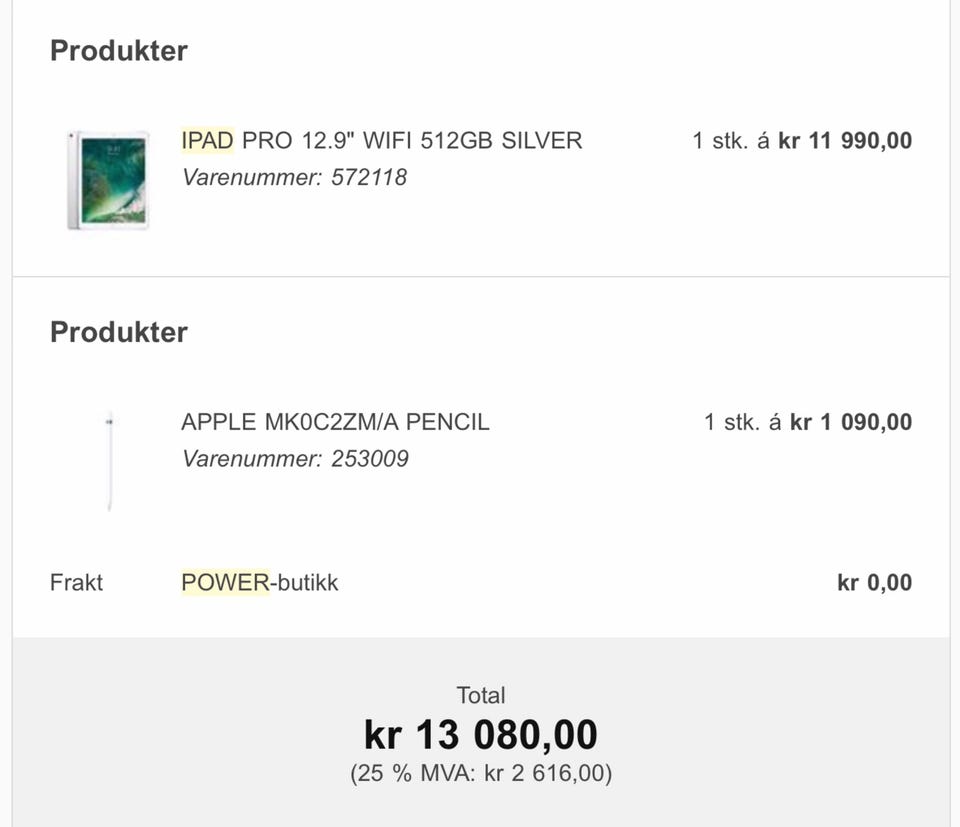The image size is (960, 827).
Task: Click the 25 % MVA tax line
Action: pyautogui.click(x=481, y=773)
